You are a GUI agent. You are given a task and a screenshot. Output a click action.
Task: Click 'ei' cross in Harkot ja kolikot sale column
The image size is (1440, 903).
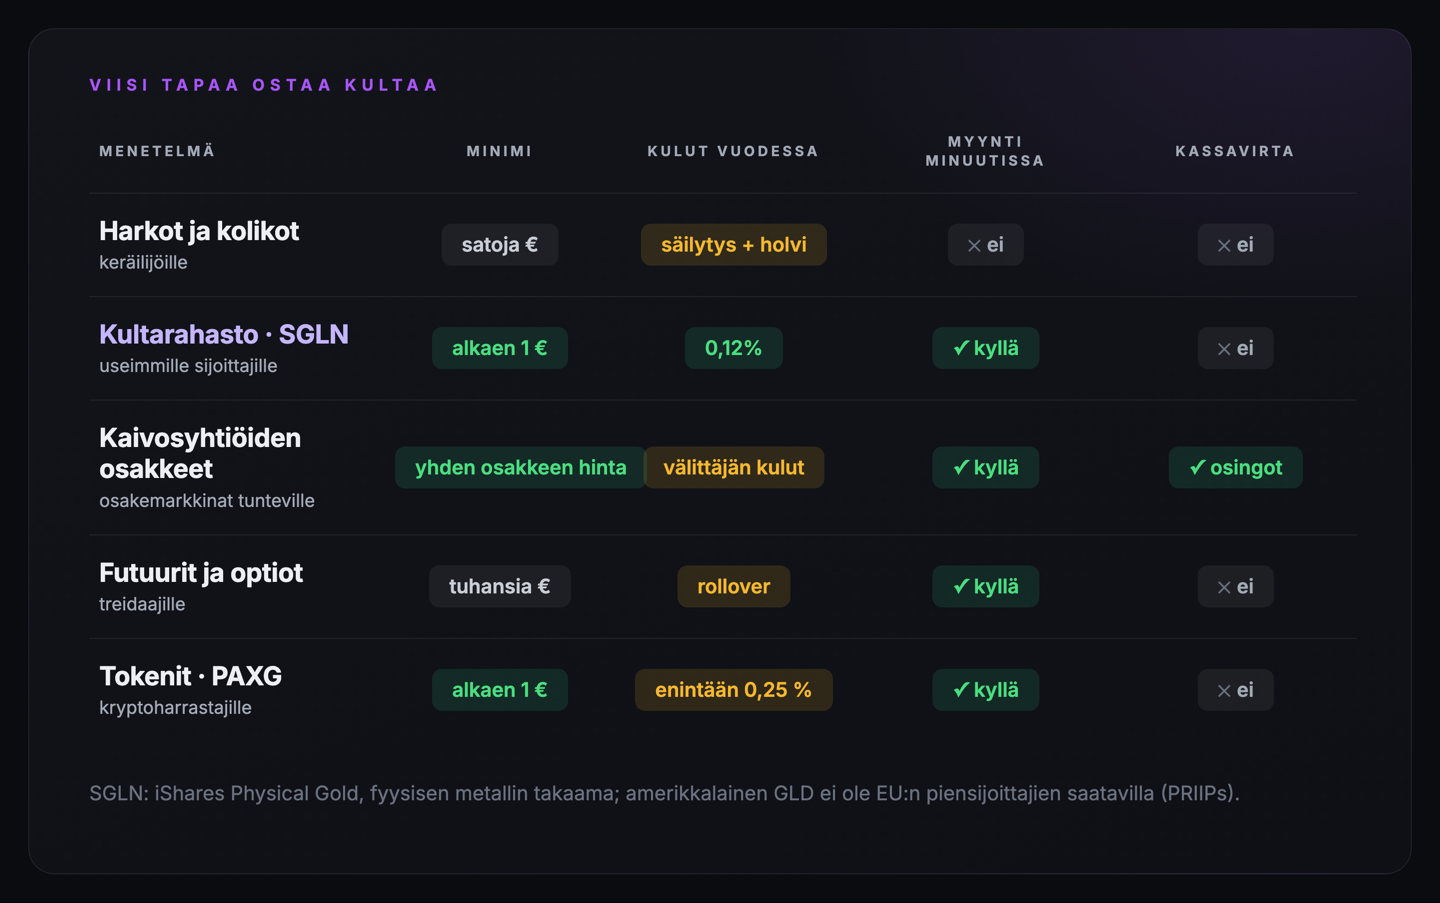pyautogui.click(x=985, y=245)
